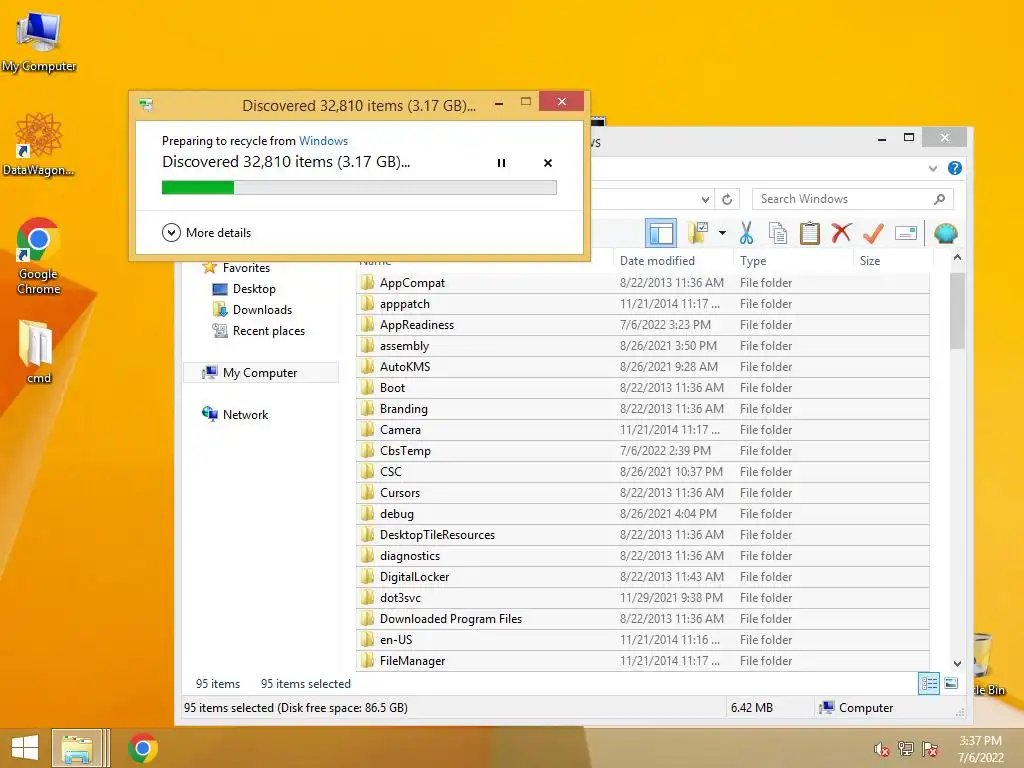The image size is (1024, 768).
Task: Pause the recycle operation
Action: point(501,163)
